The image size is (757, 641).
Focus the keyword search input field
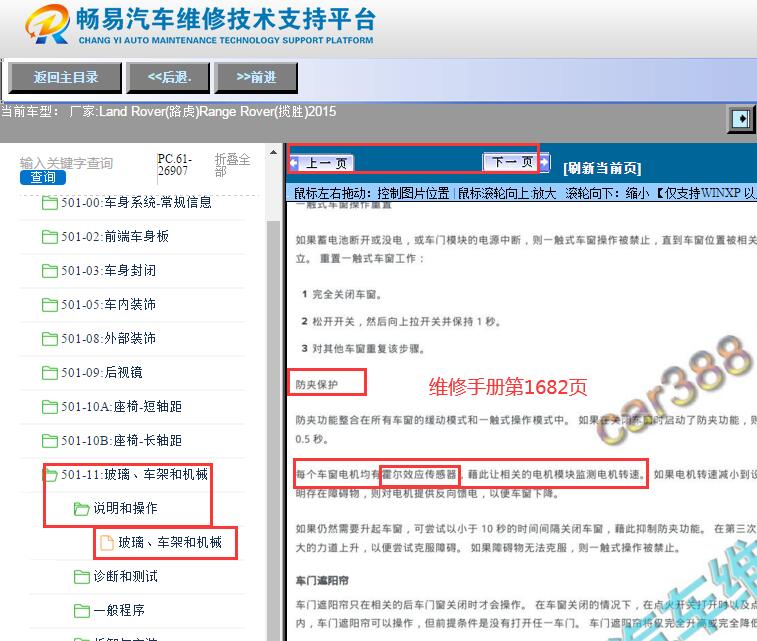(x=66, y=163)
